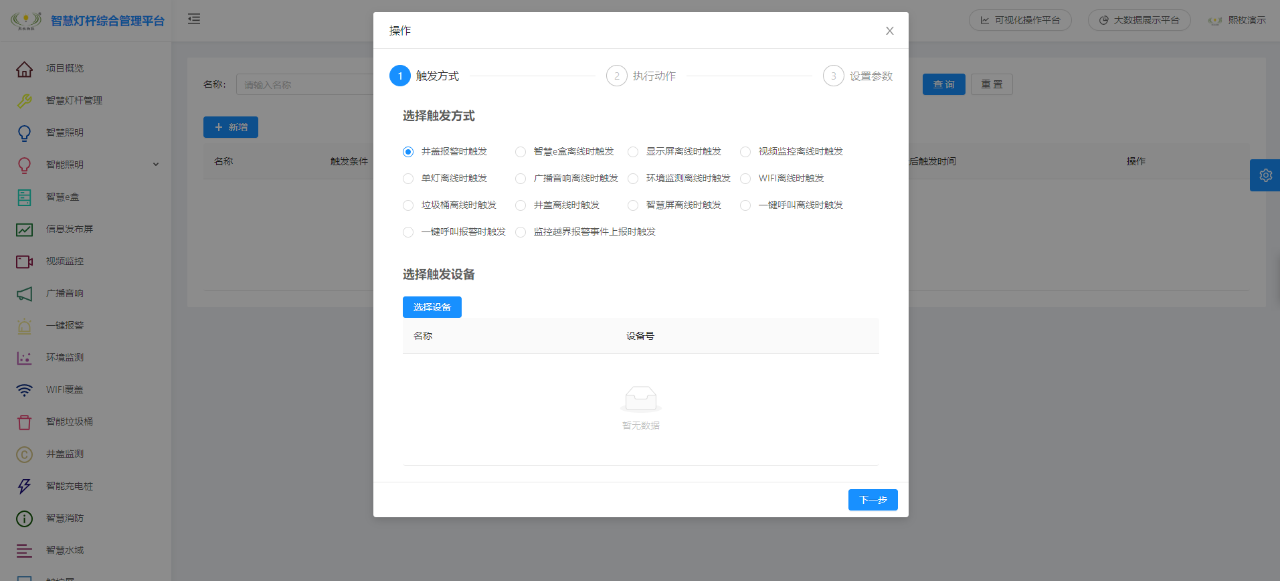Viewport: 1280px width, 581px height.
Task: Choose 视频监控离线时触发 as trigger
Action: coord(745,151)
